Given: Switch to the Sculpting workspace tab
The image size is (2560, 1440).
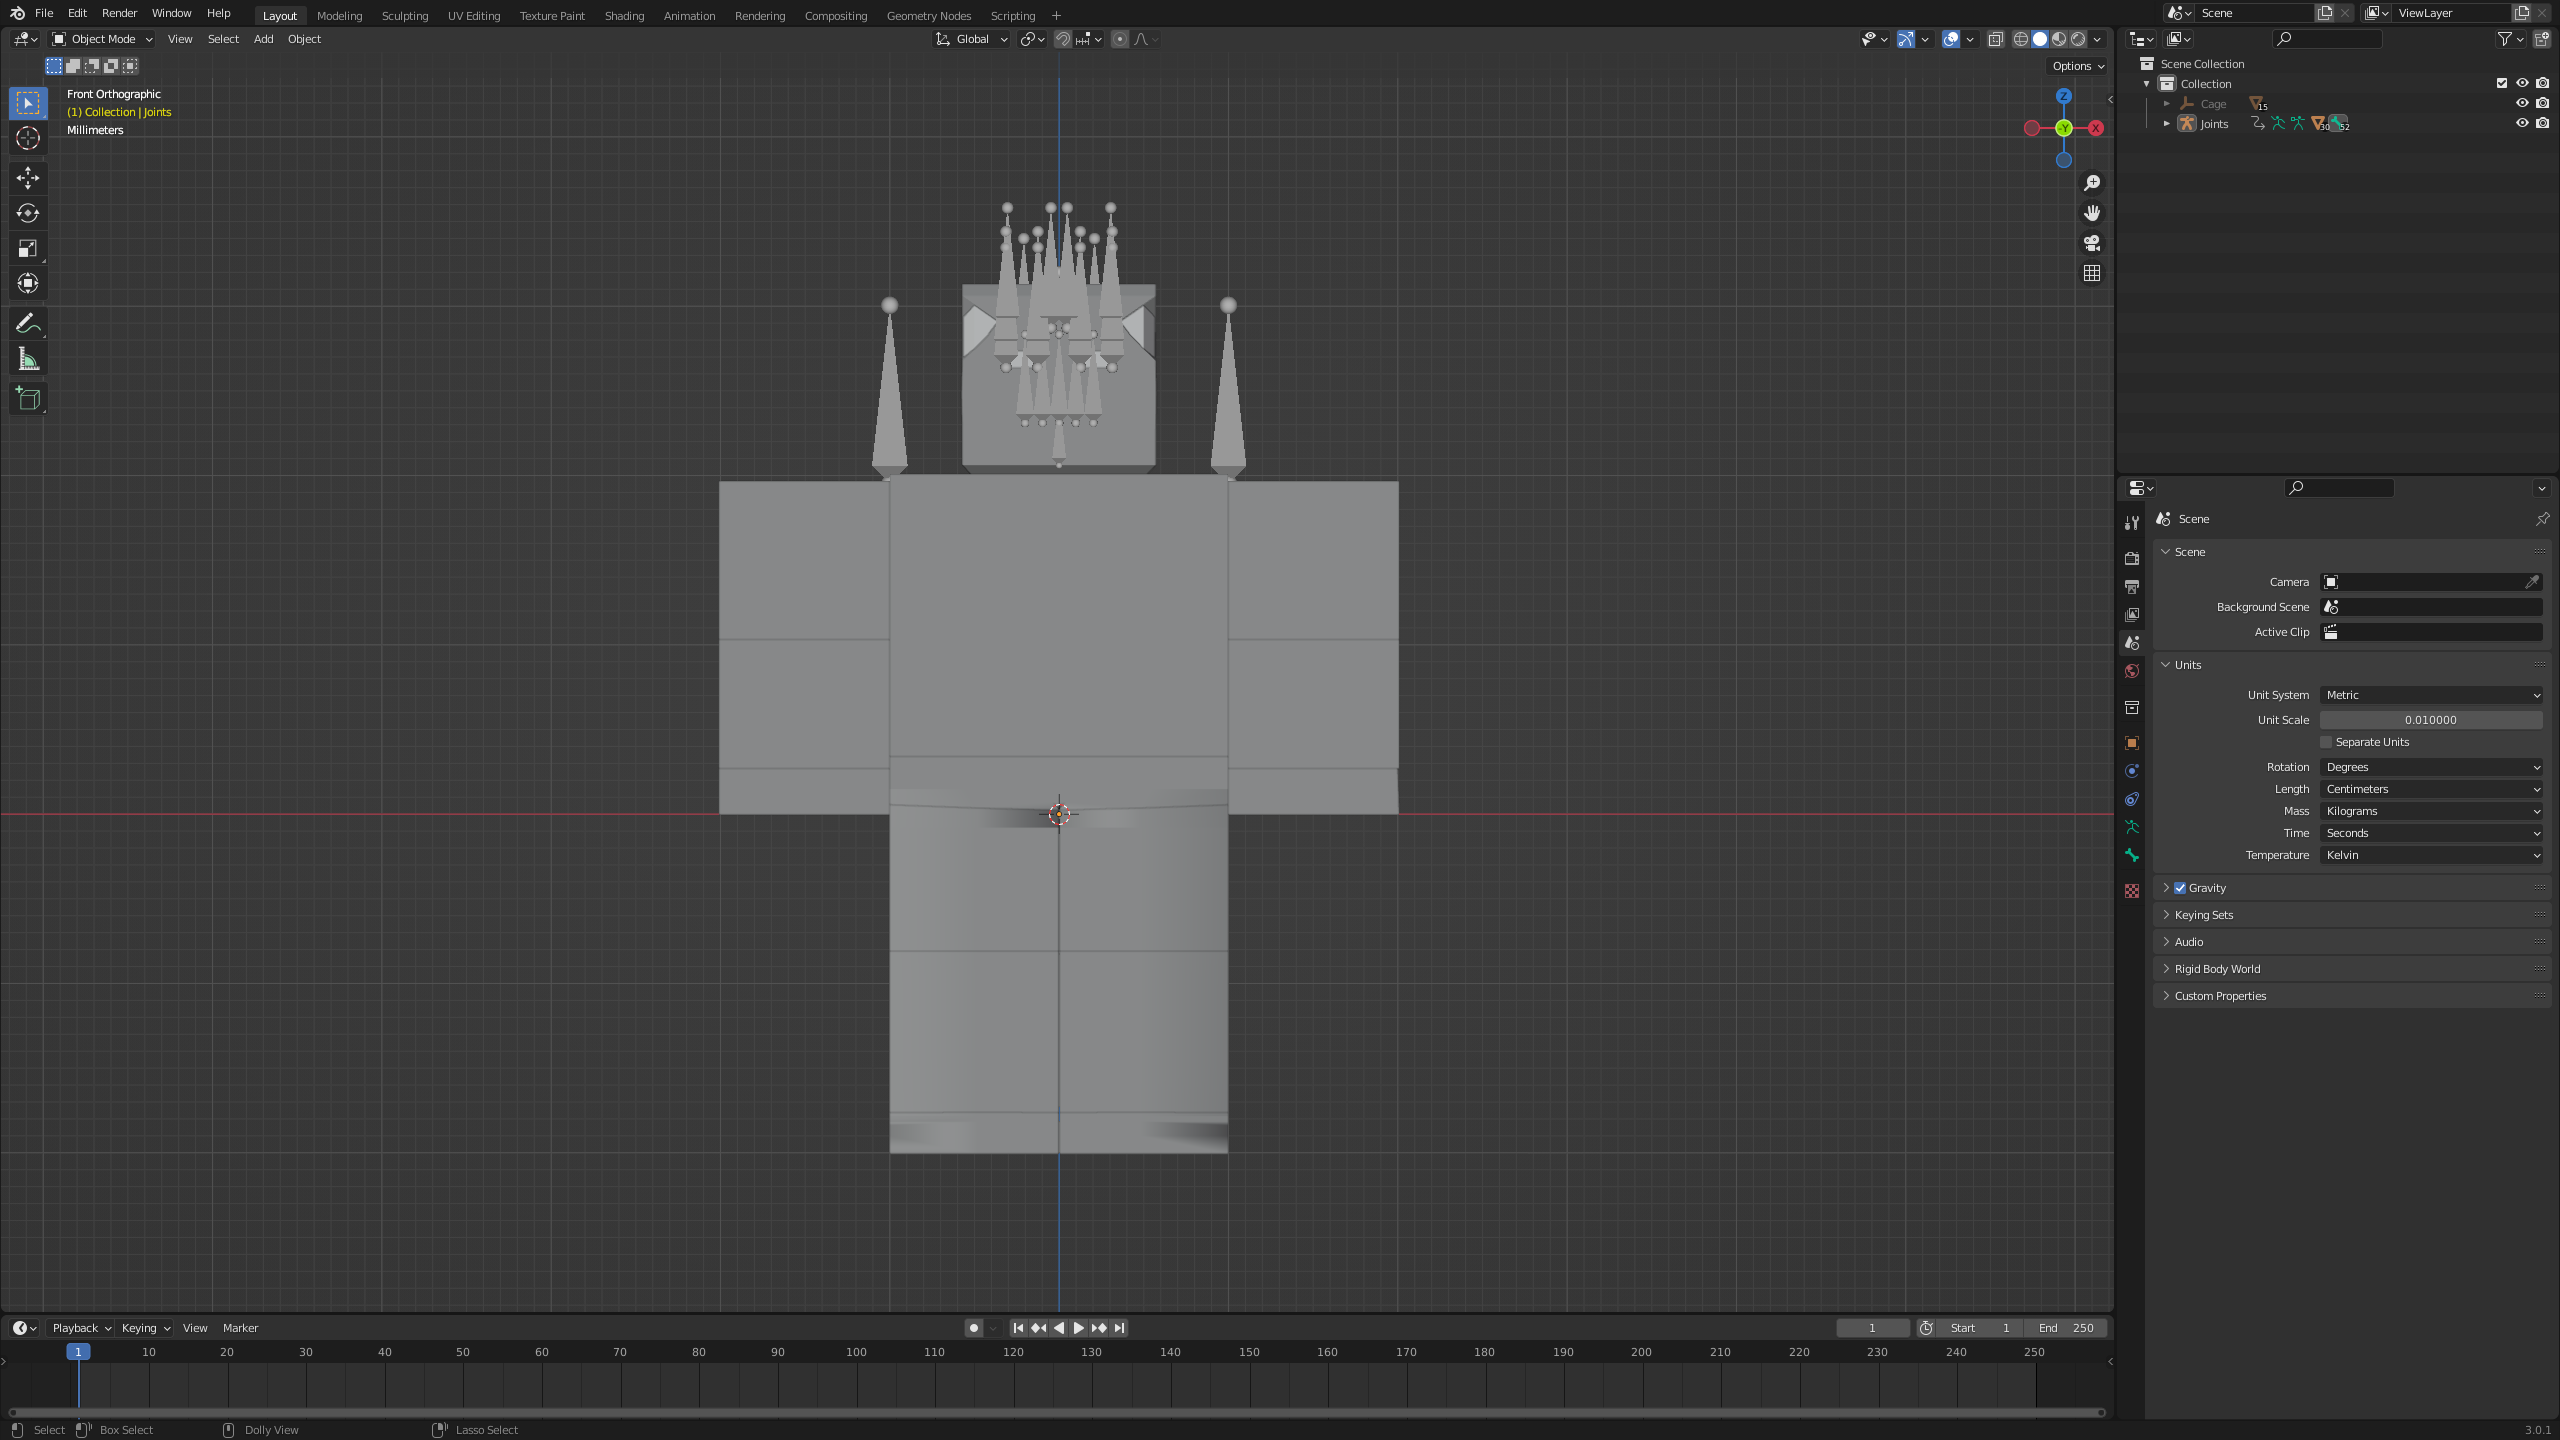Looking at the screenshot, I should pos(404,15).
